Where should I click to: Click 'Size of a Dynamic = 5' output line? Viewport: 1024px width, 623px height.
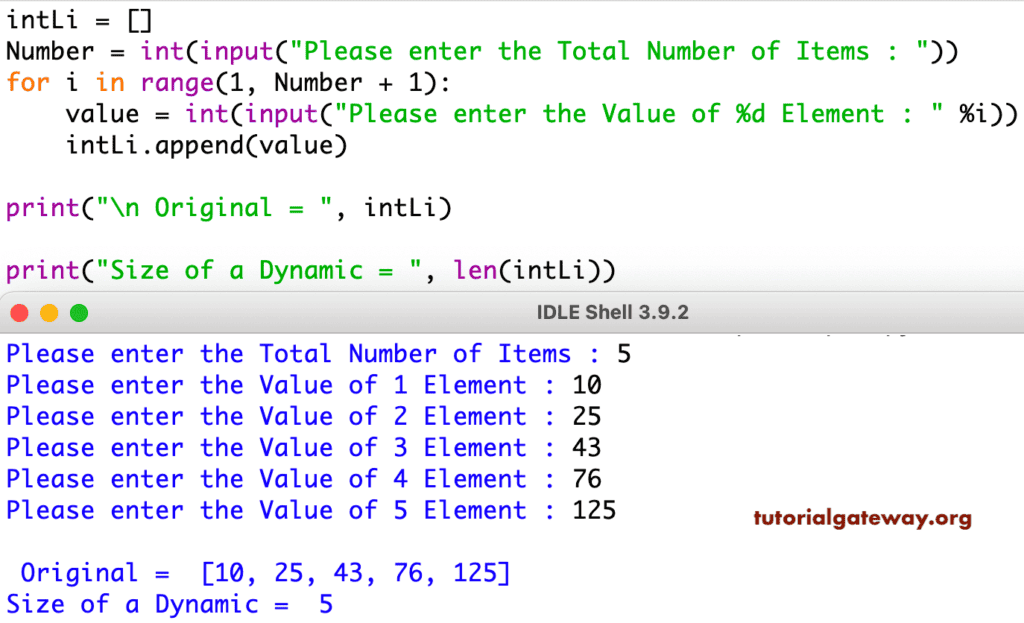(x=169, y=604)
